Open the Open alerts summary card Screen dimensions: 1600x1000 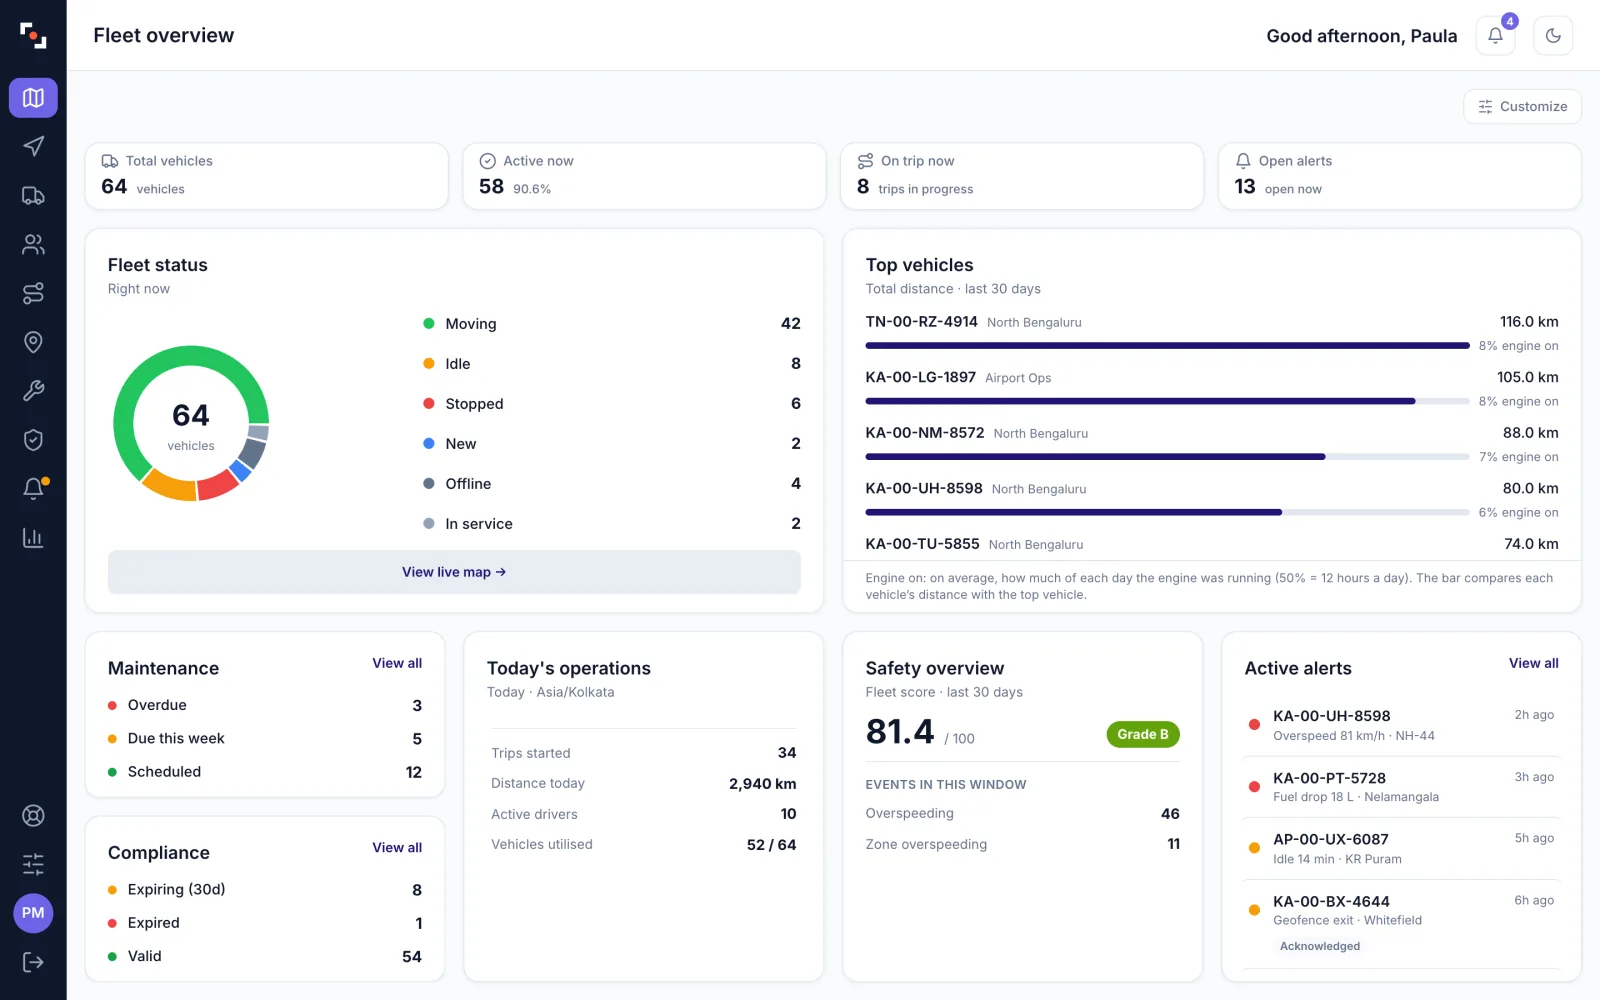click(1400, 176)
